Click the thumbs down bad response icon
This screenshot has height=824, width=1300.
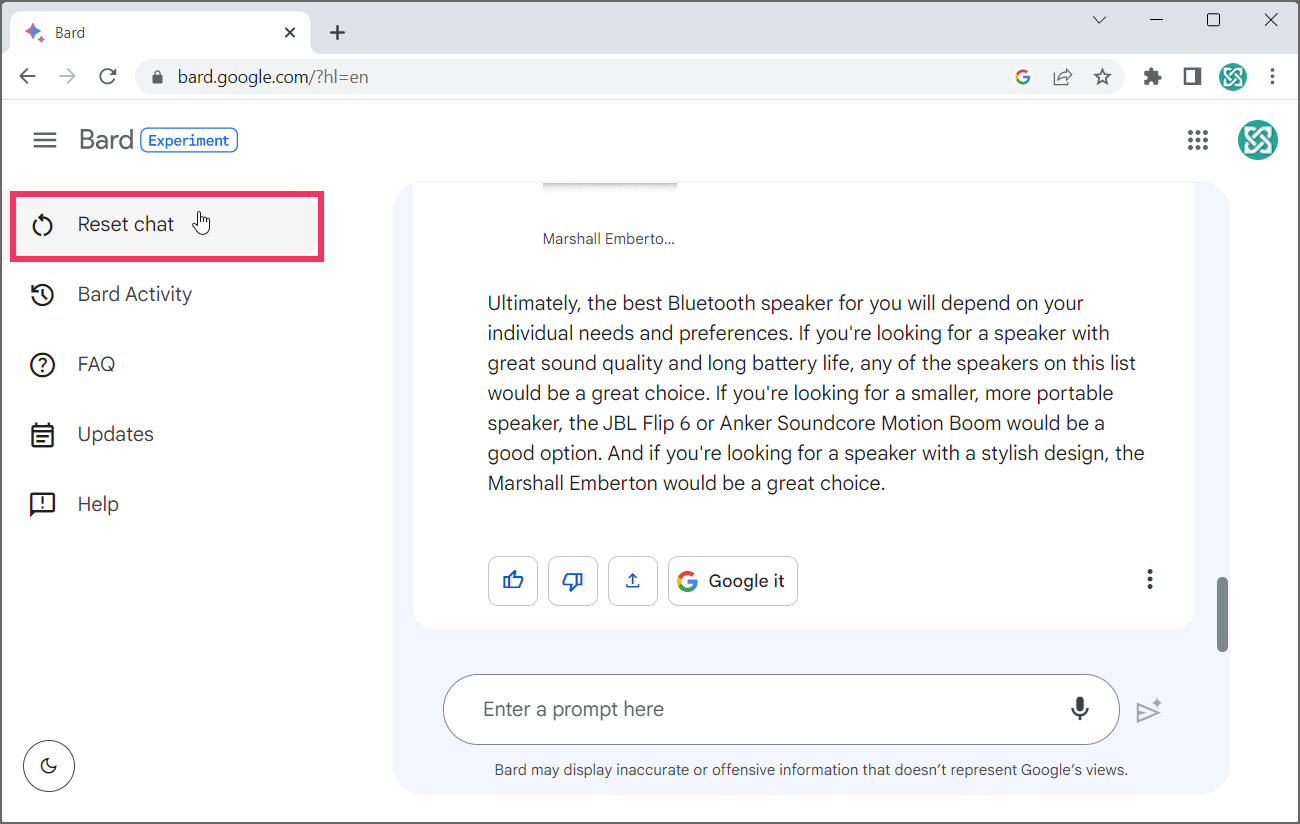click(573, 581)
